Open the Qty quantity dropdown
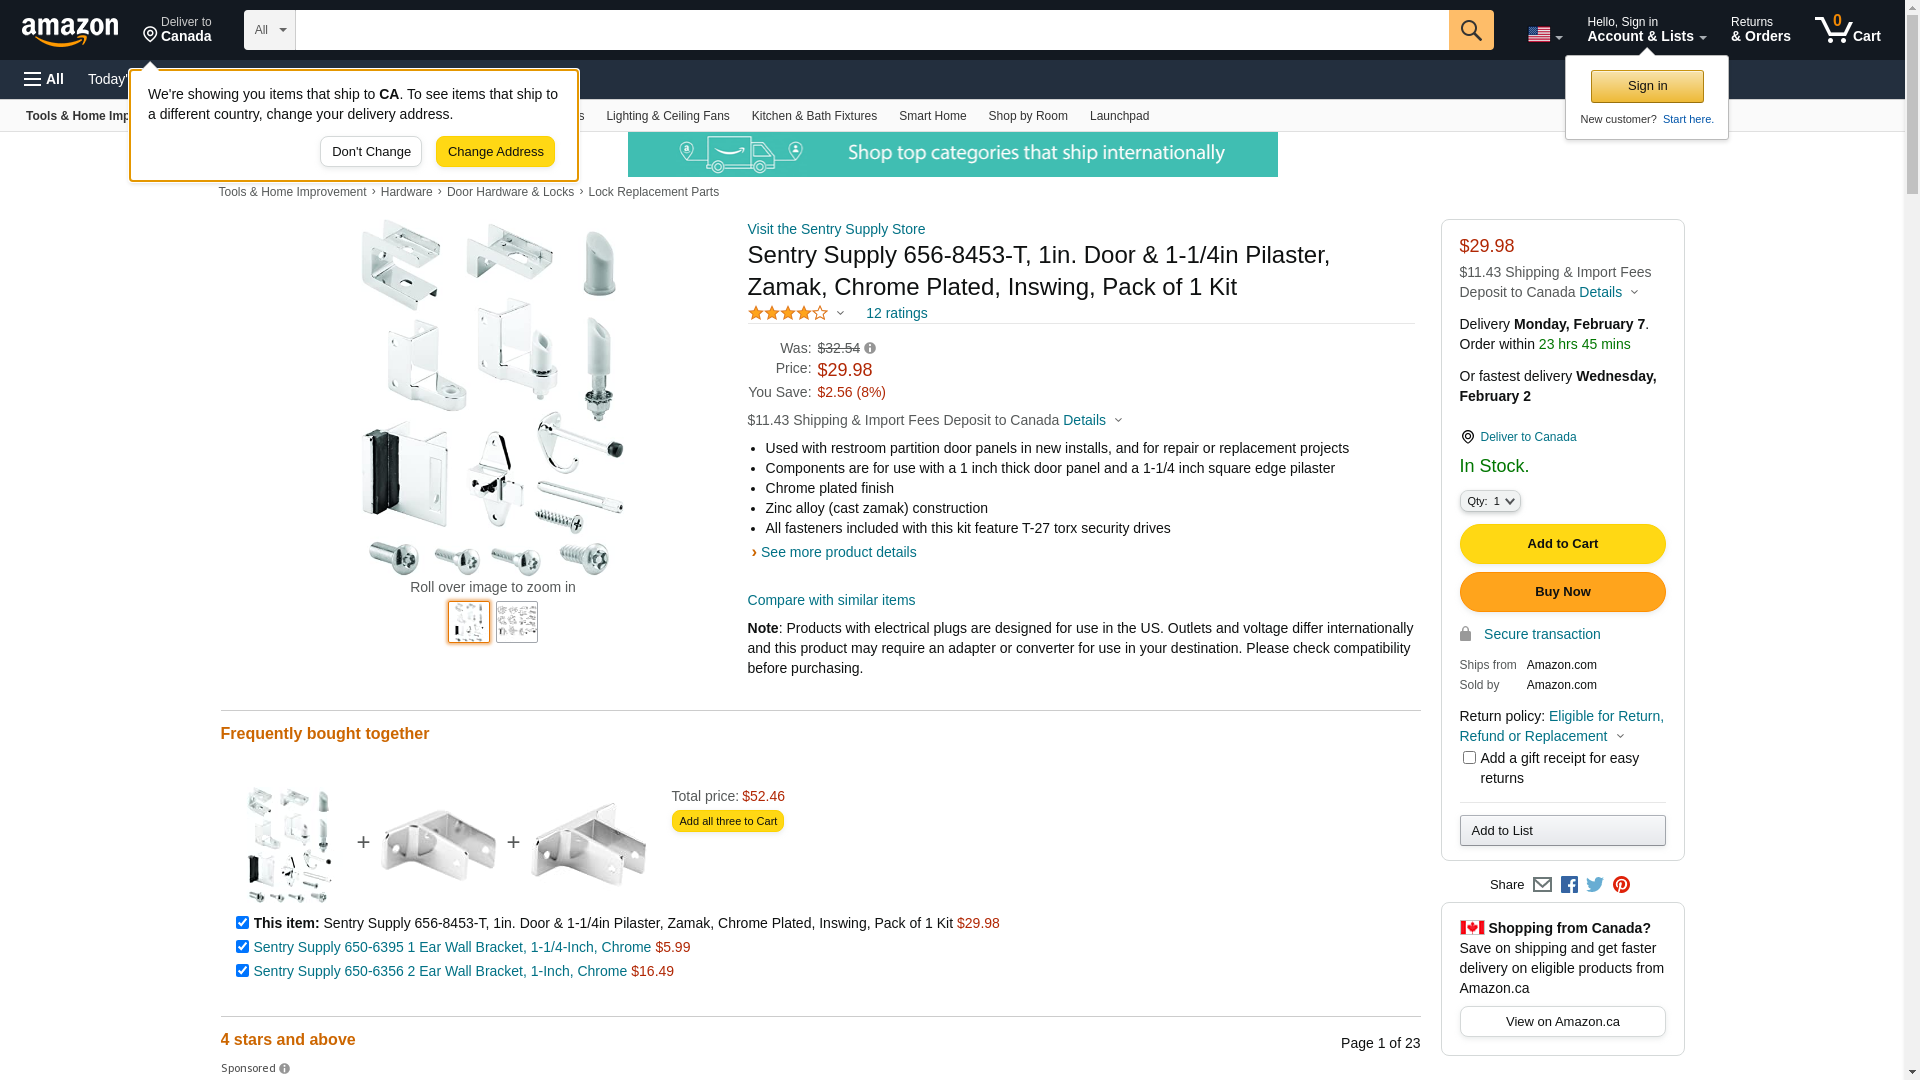Viewport: 1920px width, 1080px height. tap(1490, 501)
